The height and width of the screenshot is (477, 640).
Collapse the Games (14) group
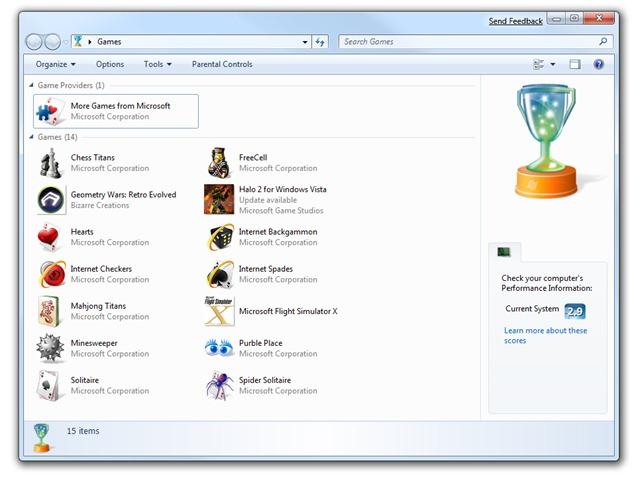click(31, 137)
